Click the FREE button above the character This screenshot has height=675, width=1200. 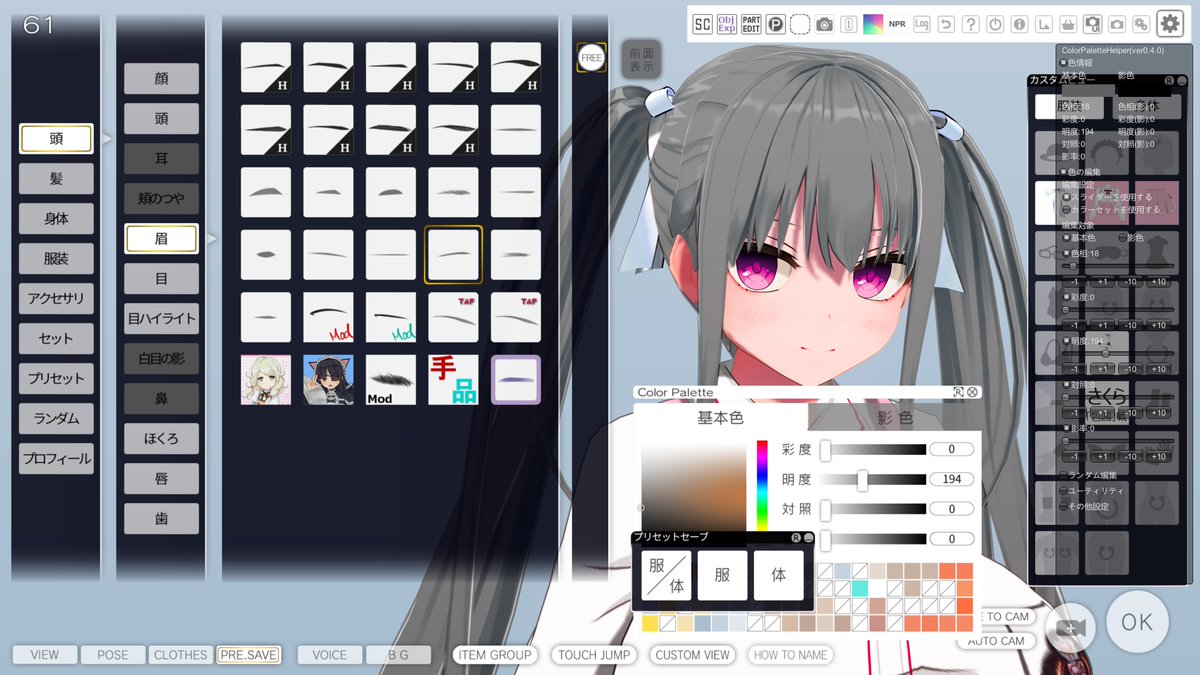coord(591,59)
